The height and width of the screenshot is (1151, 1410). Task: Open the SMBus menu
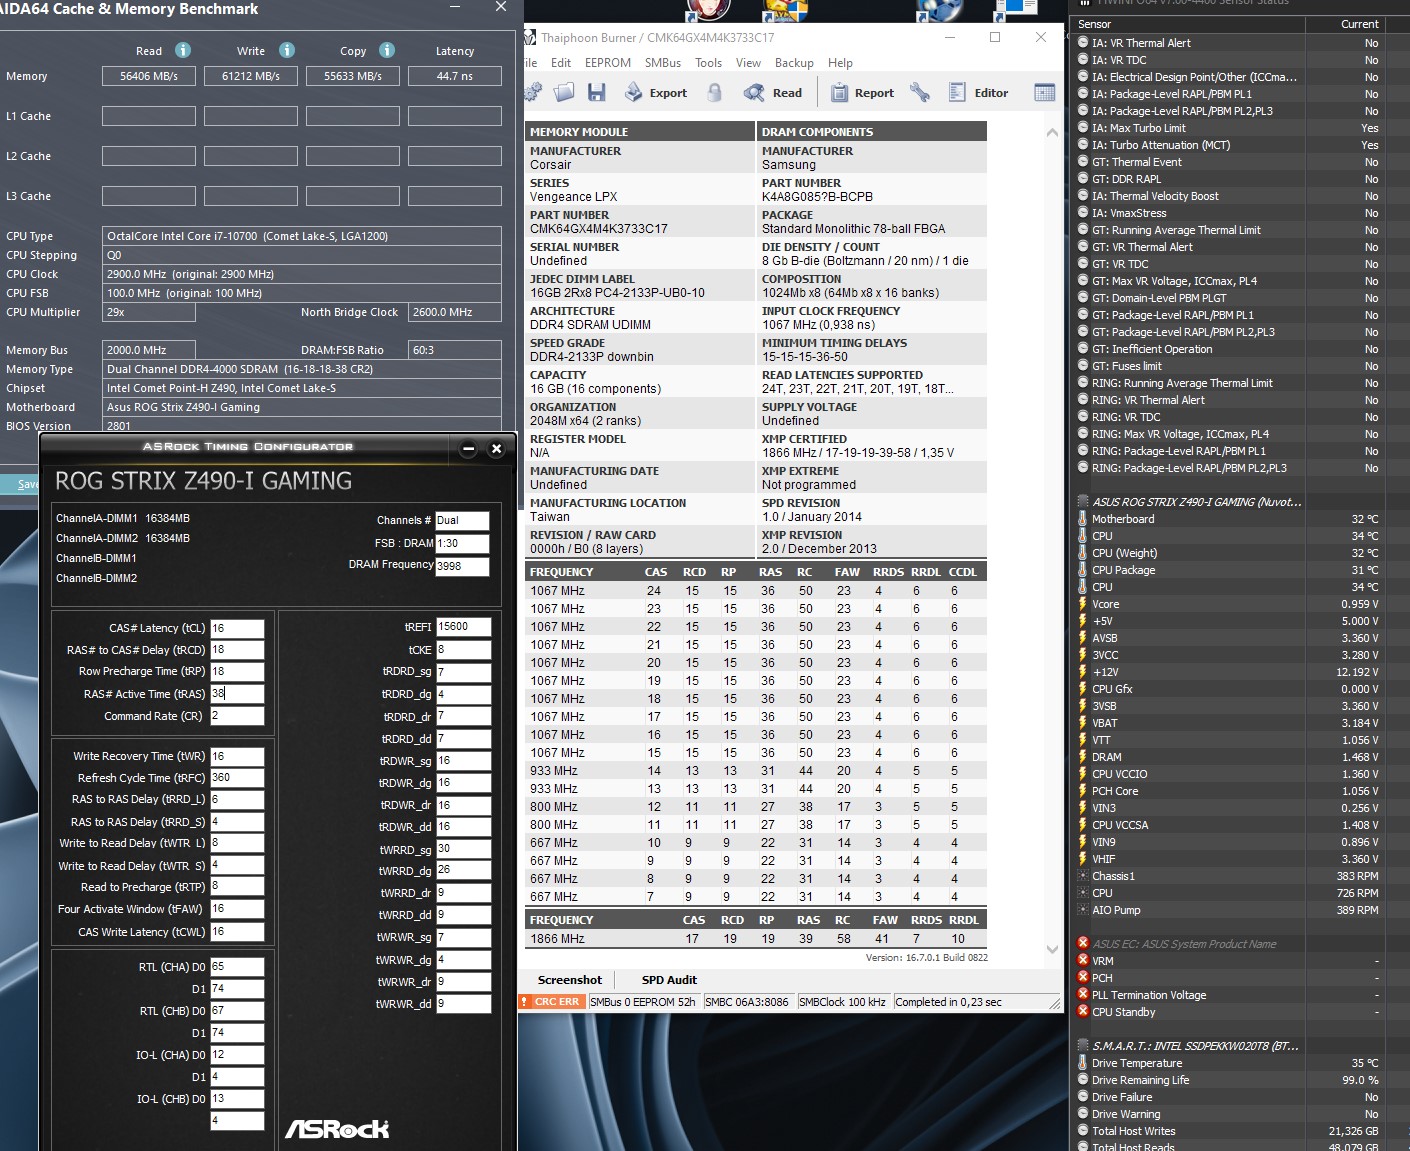[663, 63]
